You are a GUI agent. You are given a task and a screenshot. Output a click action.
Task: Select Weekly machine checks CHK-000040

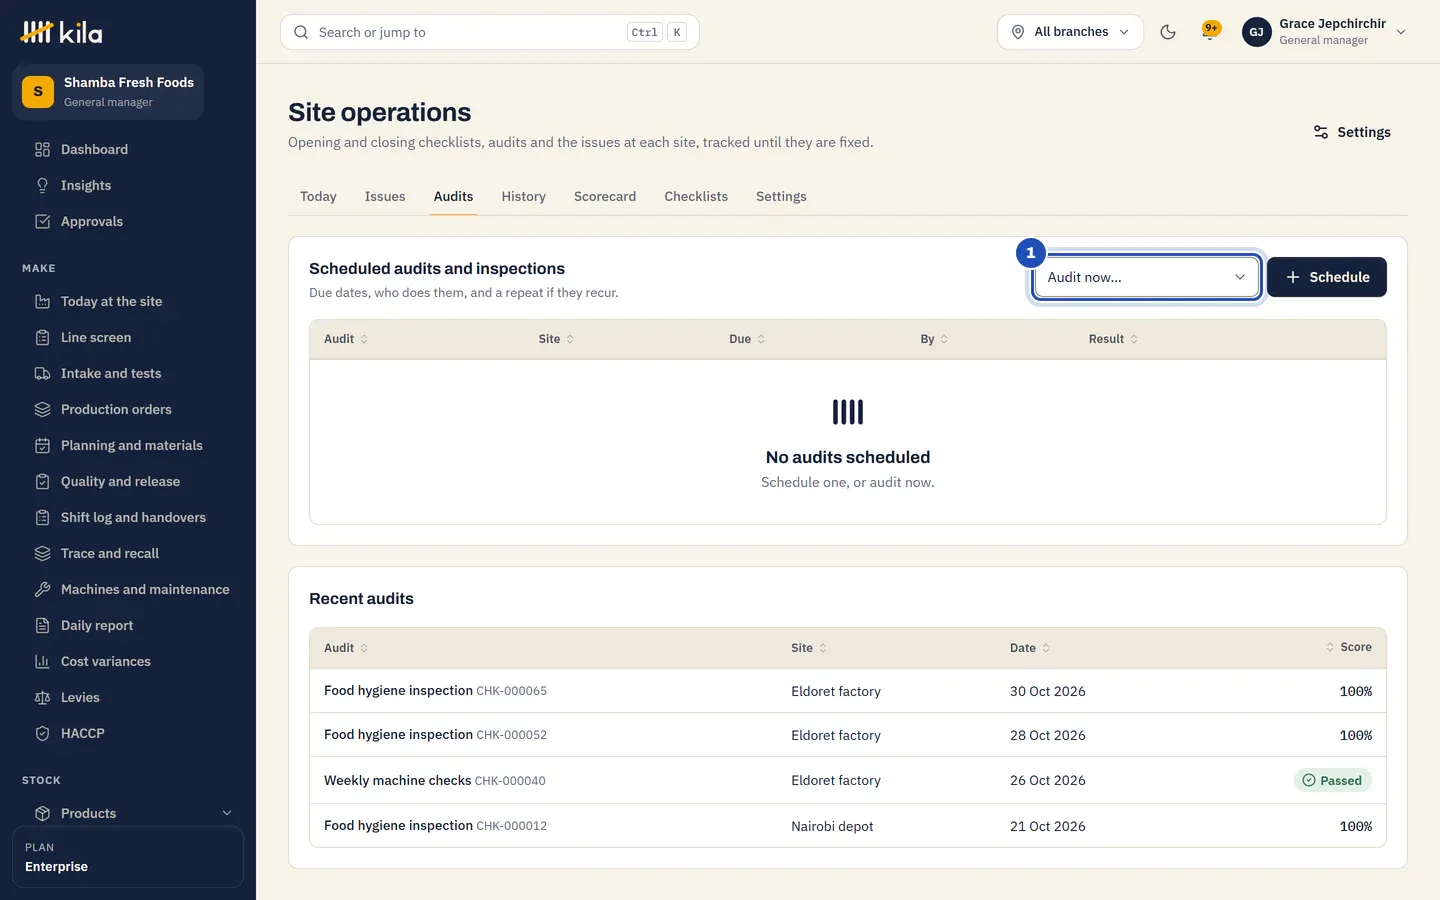point(848,781)
